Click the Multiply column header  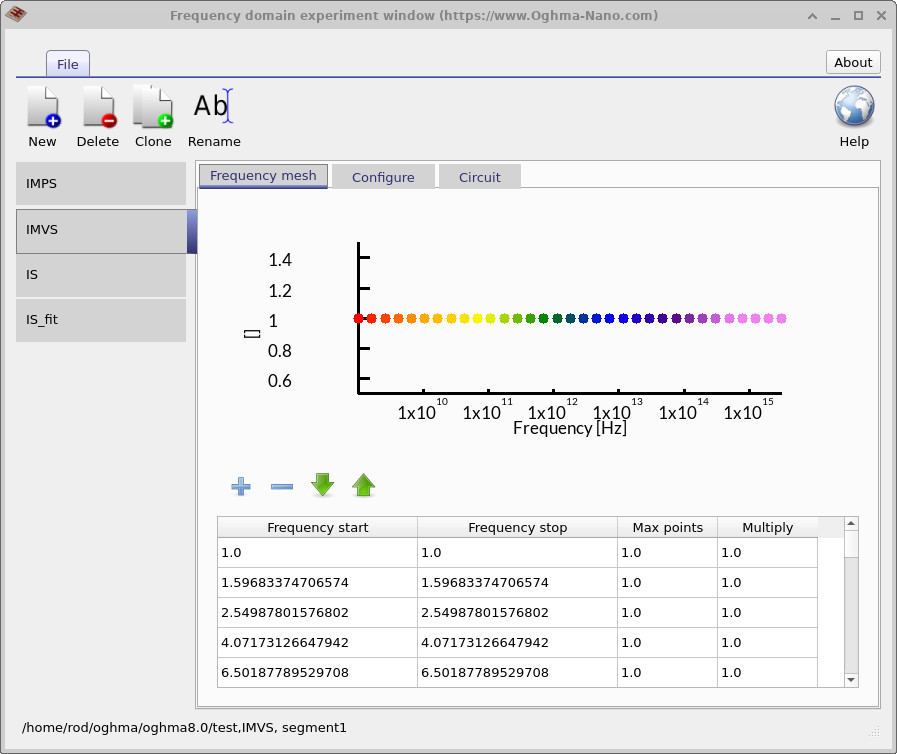767,527
